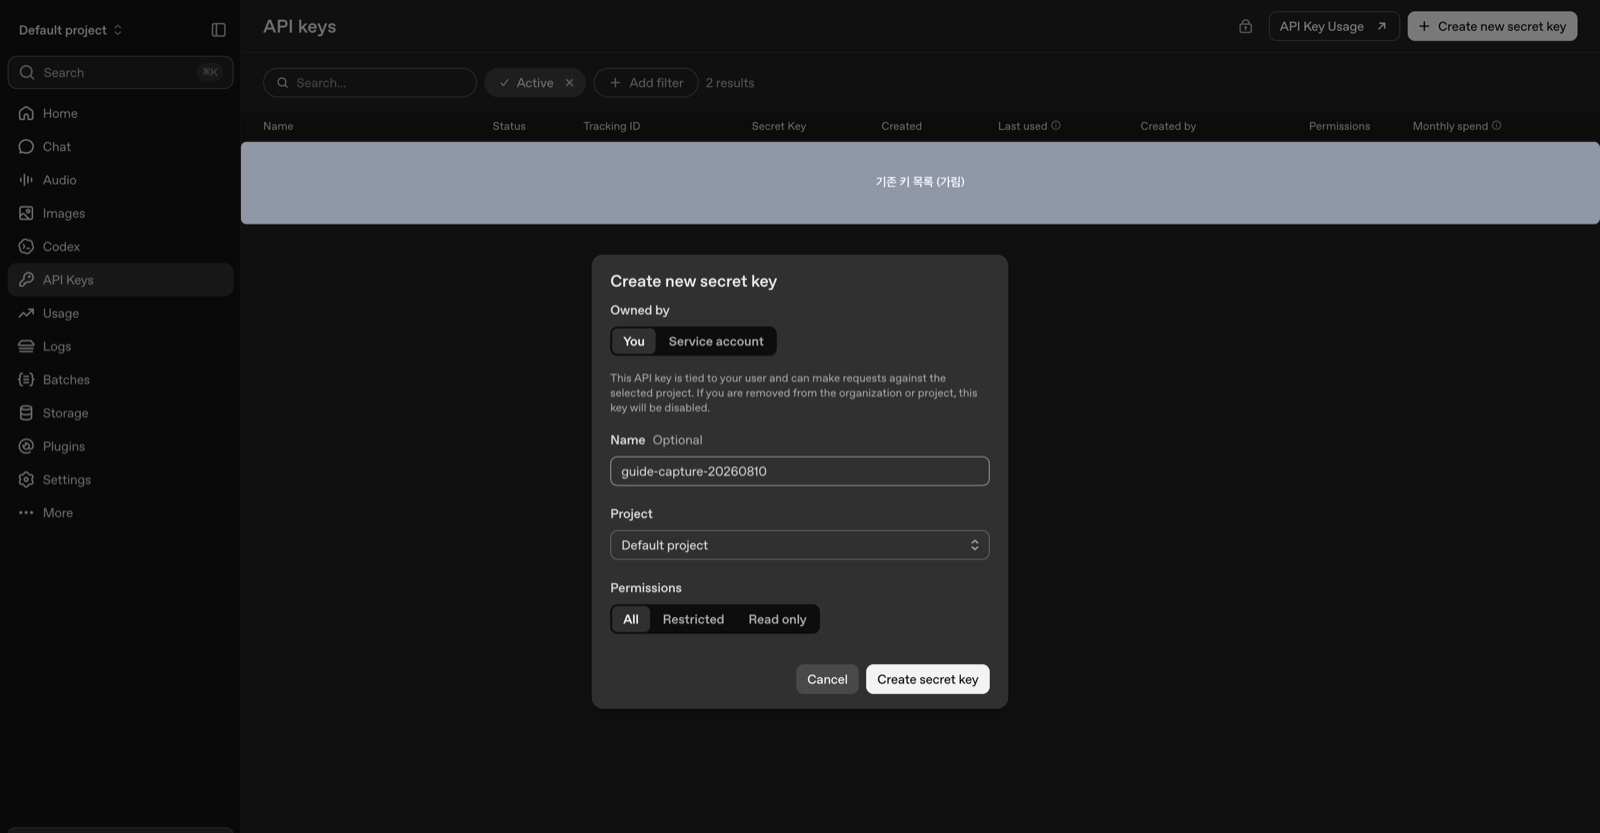Click the magnifier in sidebar Search

27,72
